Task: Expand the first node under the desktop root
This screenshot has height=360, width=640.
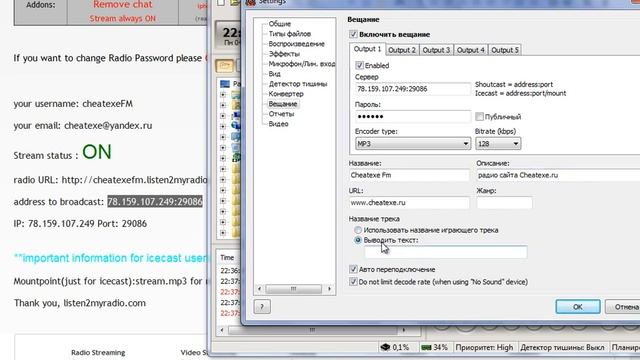Action: [223, 95]
